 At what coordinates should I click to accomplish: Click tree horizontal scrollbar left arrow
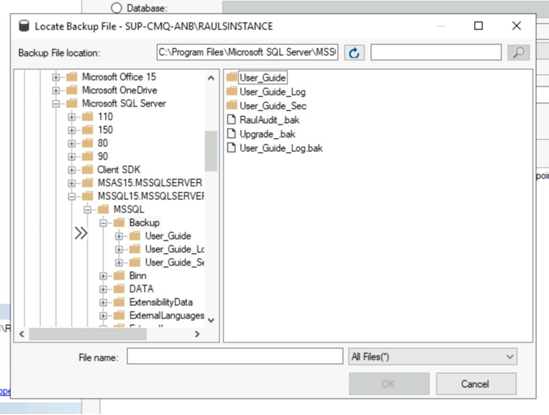tap(22, 334)
